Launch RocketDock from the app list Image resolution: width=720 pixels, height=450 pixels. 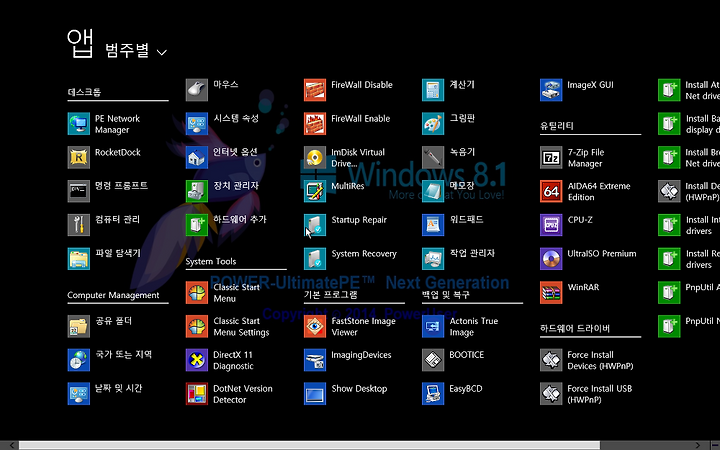click(79, 158)
